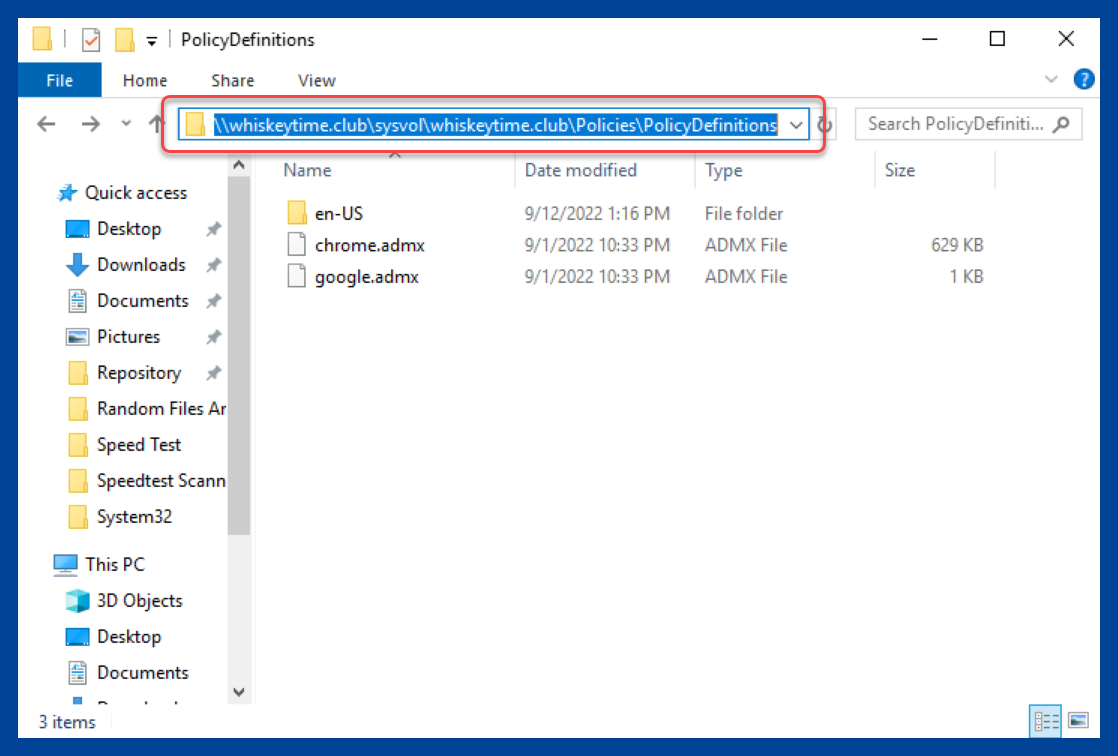1118x756 pixels.
Task: Click the search magnifier icon
Action: (x=1062, y=124)
